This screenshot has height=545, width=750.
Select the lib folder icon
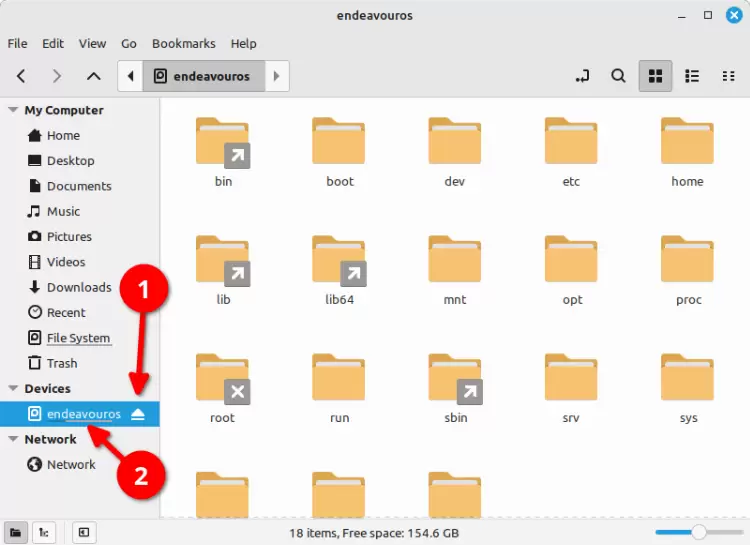point(223,261)
